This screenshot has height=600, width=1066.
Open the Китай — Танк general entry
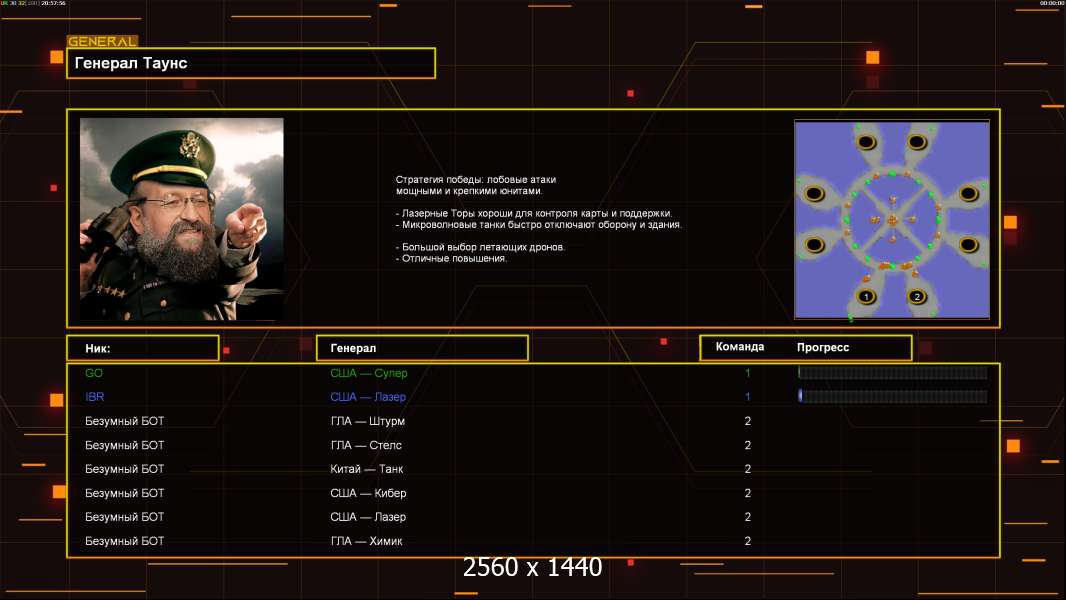point(367,469)
